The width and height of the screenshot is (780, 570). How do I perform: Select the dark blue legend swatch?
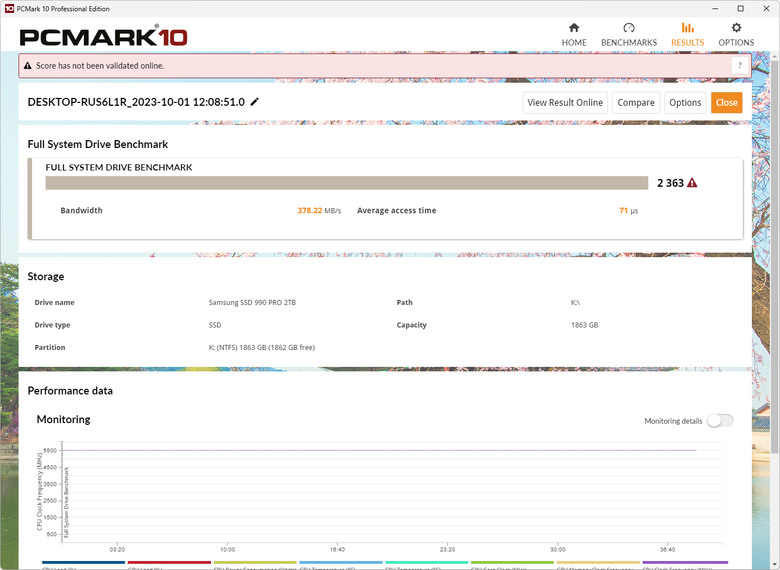coord(83,563)
